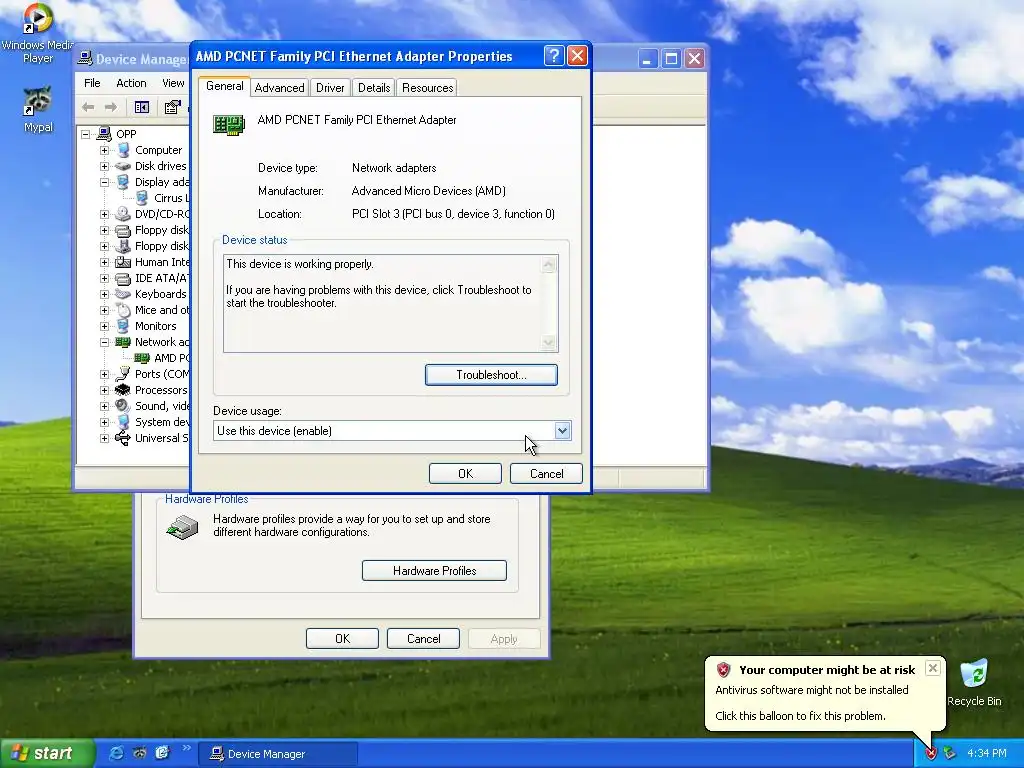Expand the Universal Serial Bus node
Screen dimensions: 1024x768
[x=104, y=438]
